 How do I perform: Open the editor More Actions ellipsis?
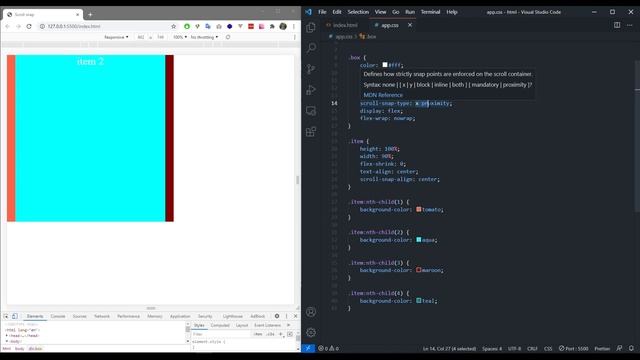(629, 25)
